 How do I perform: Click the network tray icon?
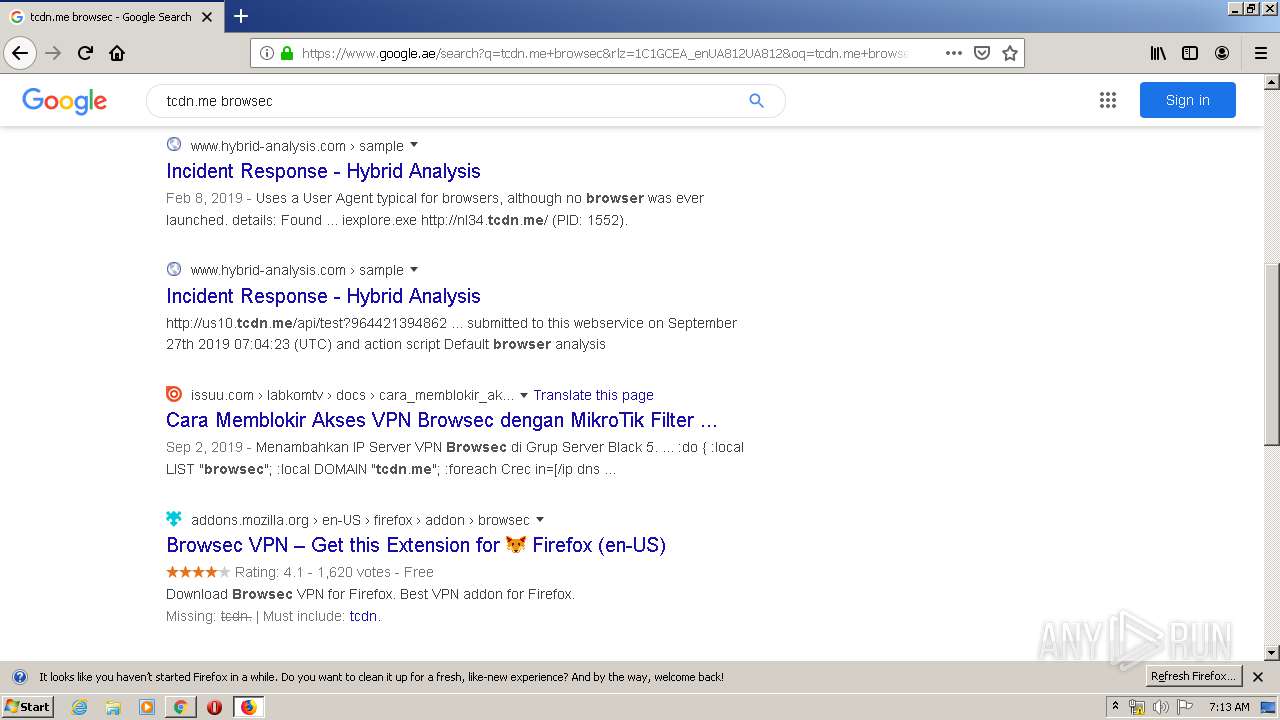coord(1137,707)
